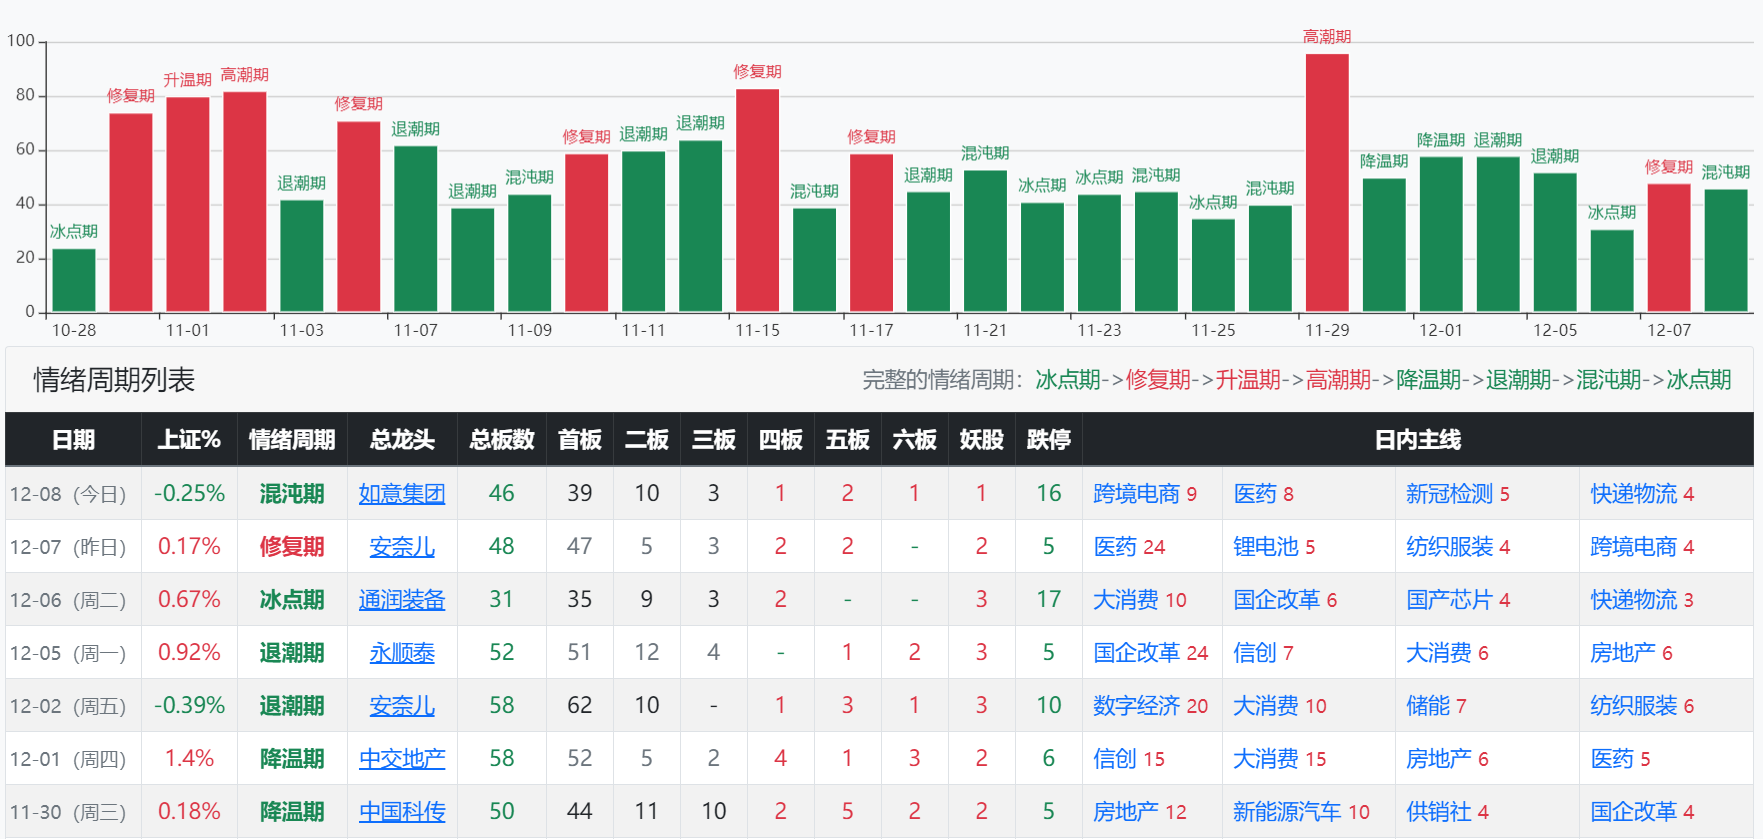Screen dimensions: 1763x839
Task: Click the 日内主线 column header
Action: coord(1418,440)
